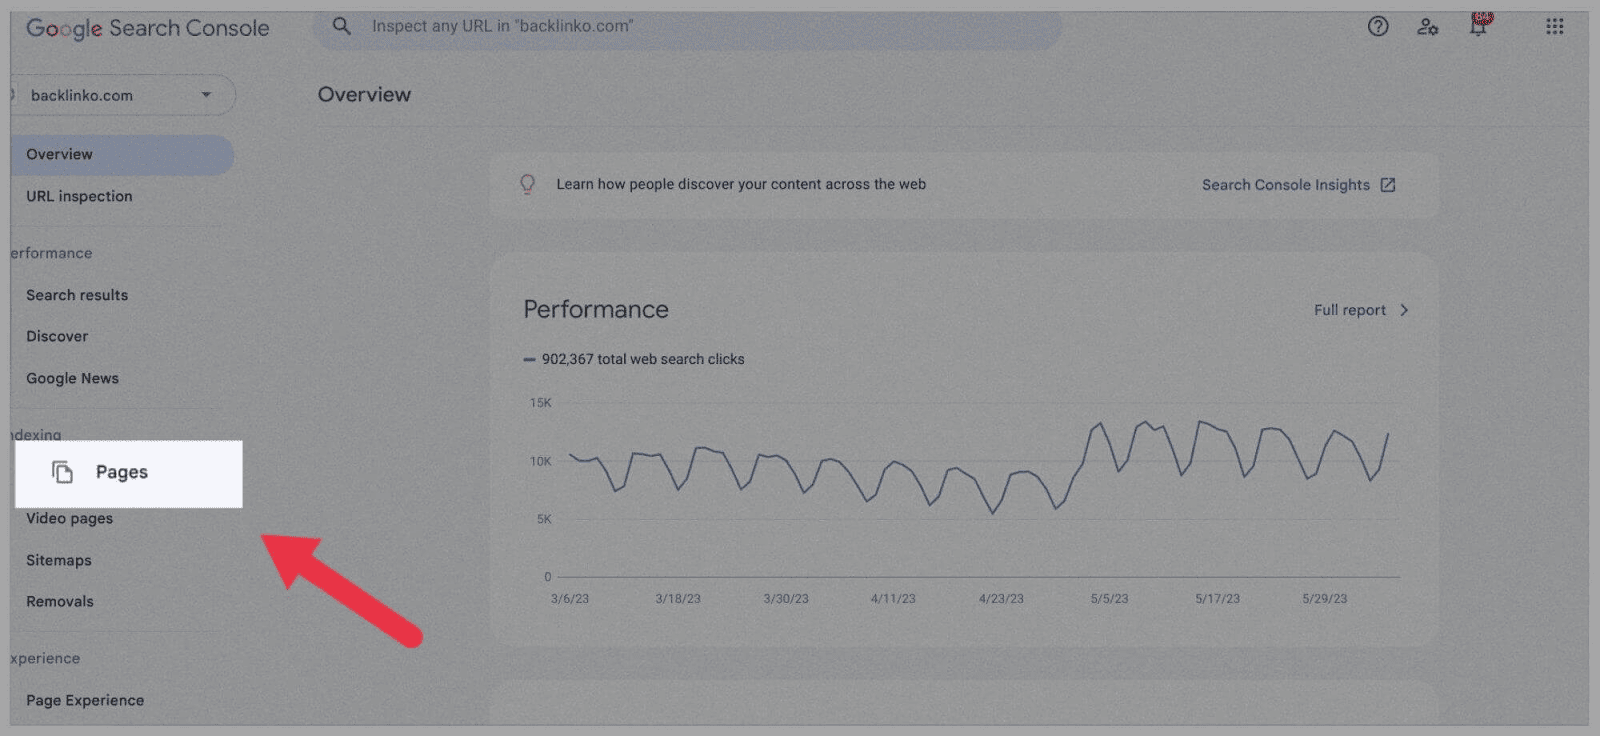Open notifications via the bell icon
The image size is (1600, 736).
[x=1479, y=26]
